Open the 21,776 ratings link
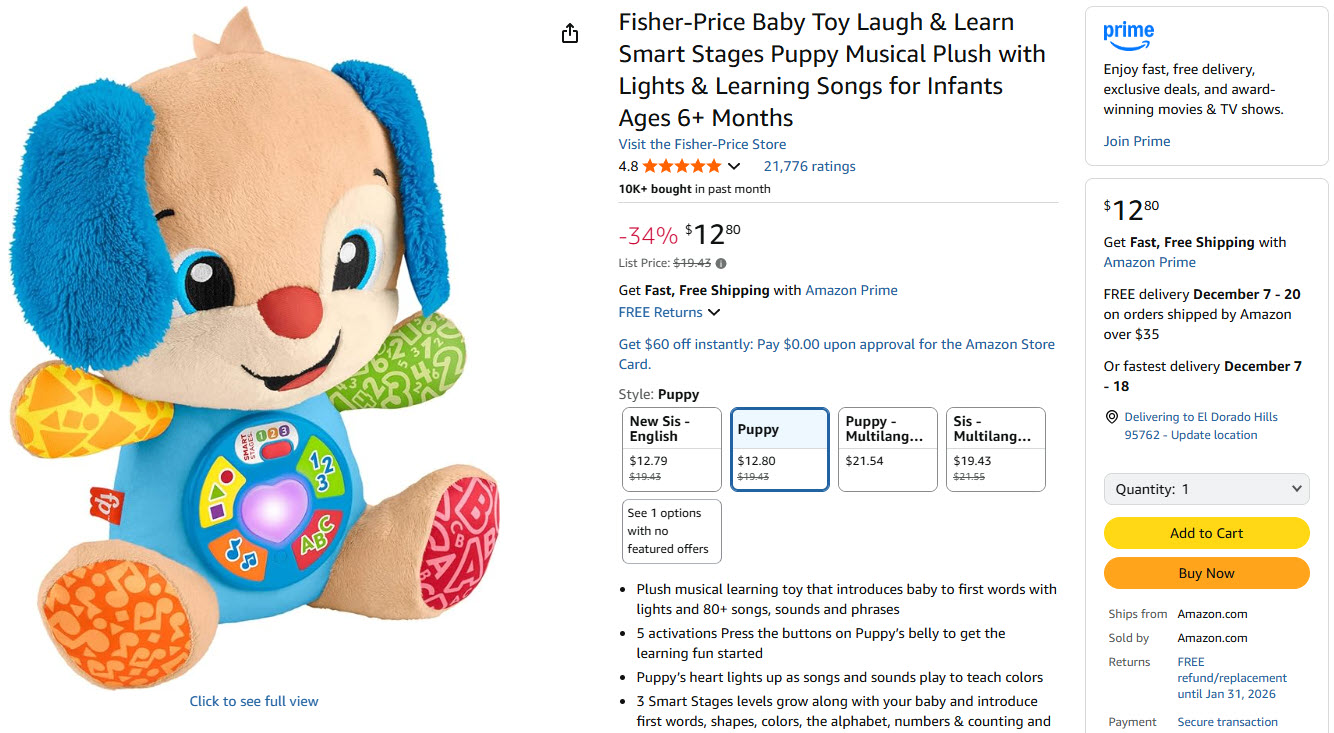Viewport: 1334px width, 733px height. coord(809,167)
